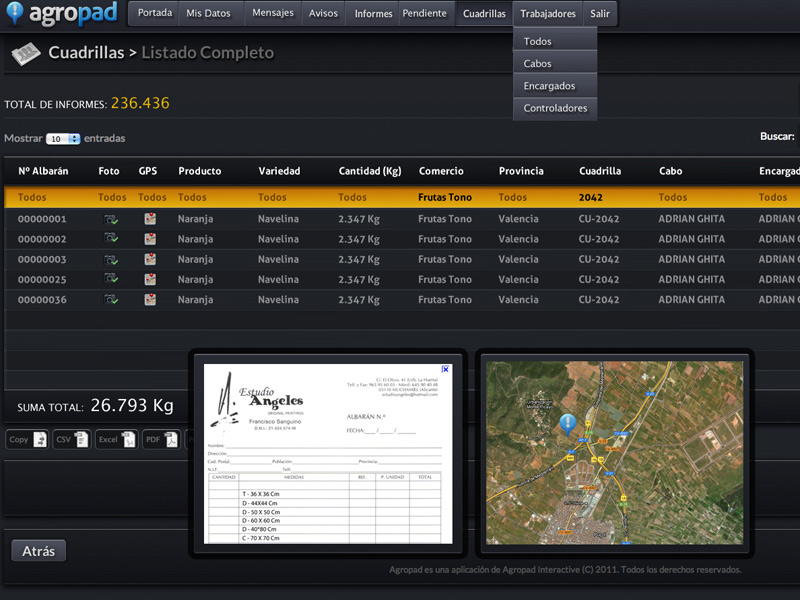Open the Mensajes navigation tab
This screenshot has width=800, height=600.
[273, 14]
